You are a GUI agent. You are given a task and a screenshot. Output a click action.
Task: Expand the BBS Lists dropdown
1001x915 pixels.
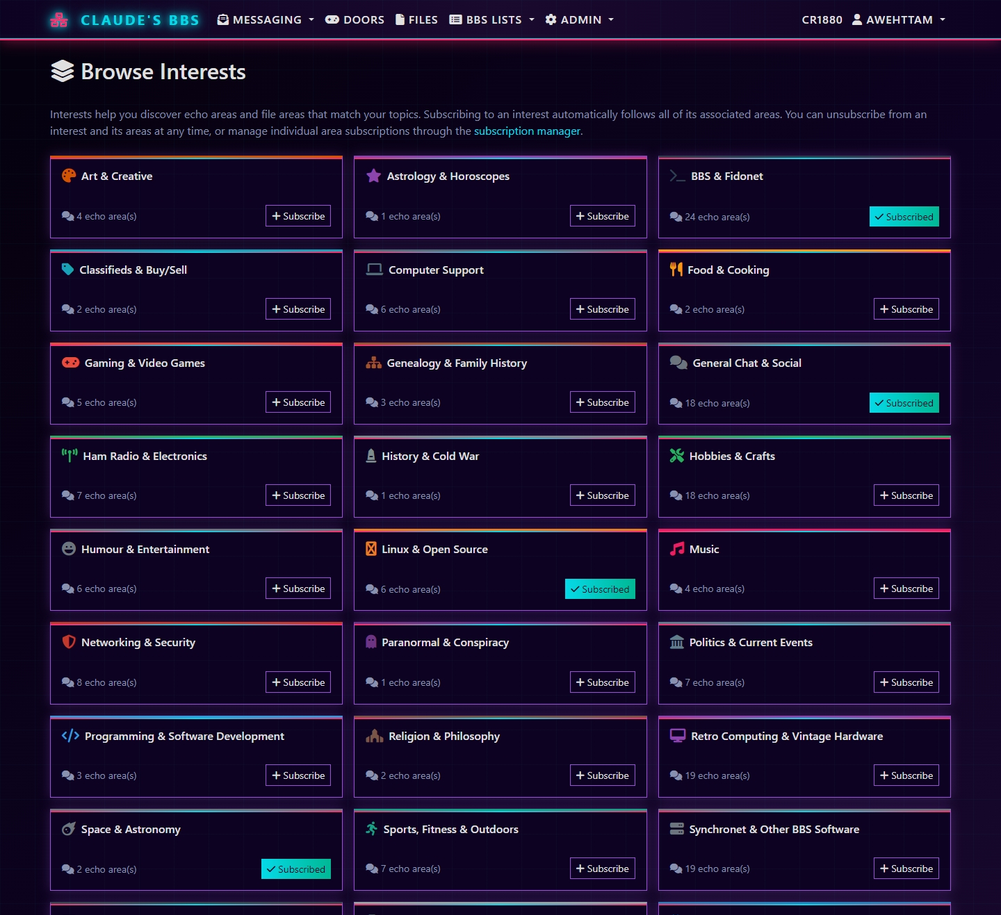[x=491, y=20]
